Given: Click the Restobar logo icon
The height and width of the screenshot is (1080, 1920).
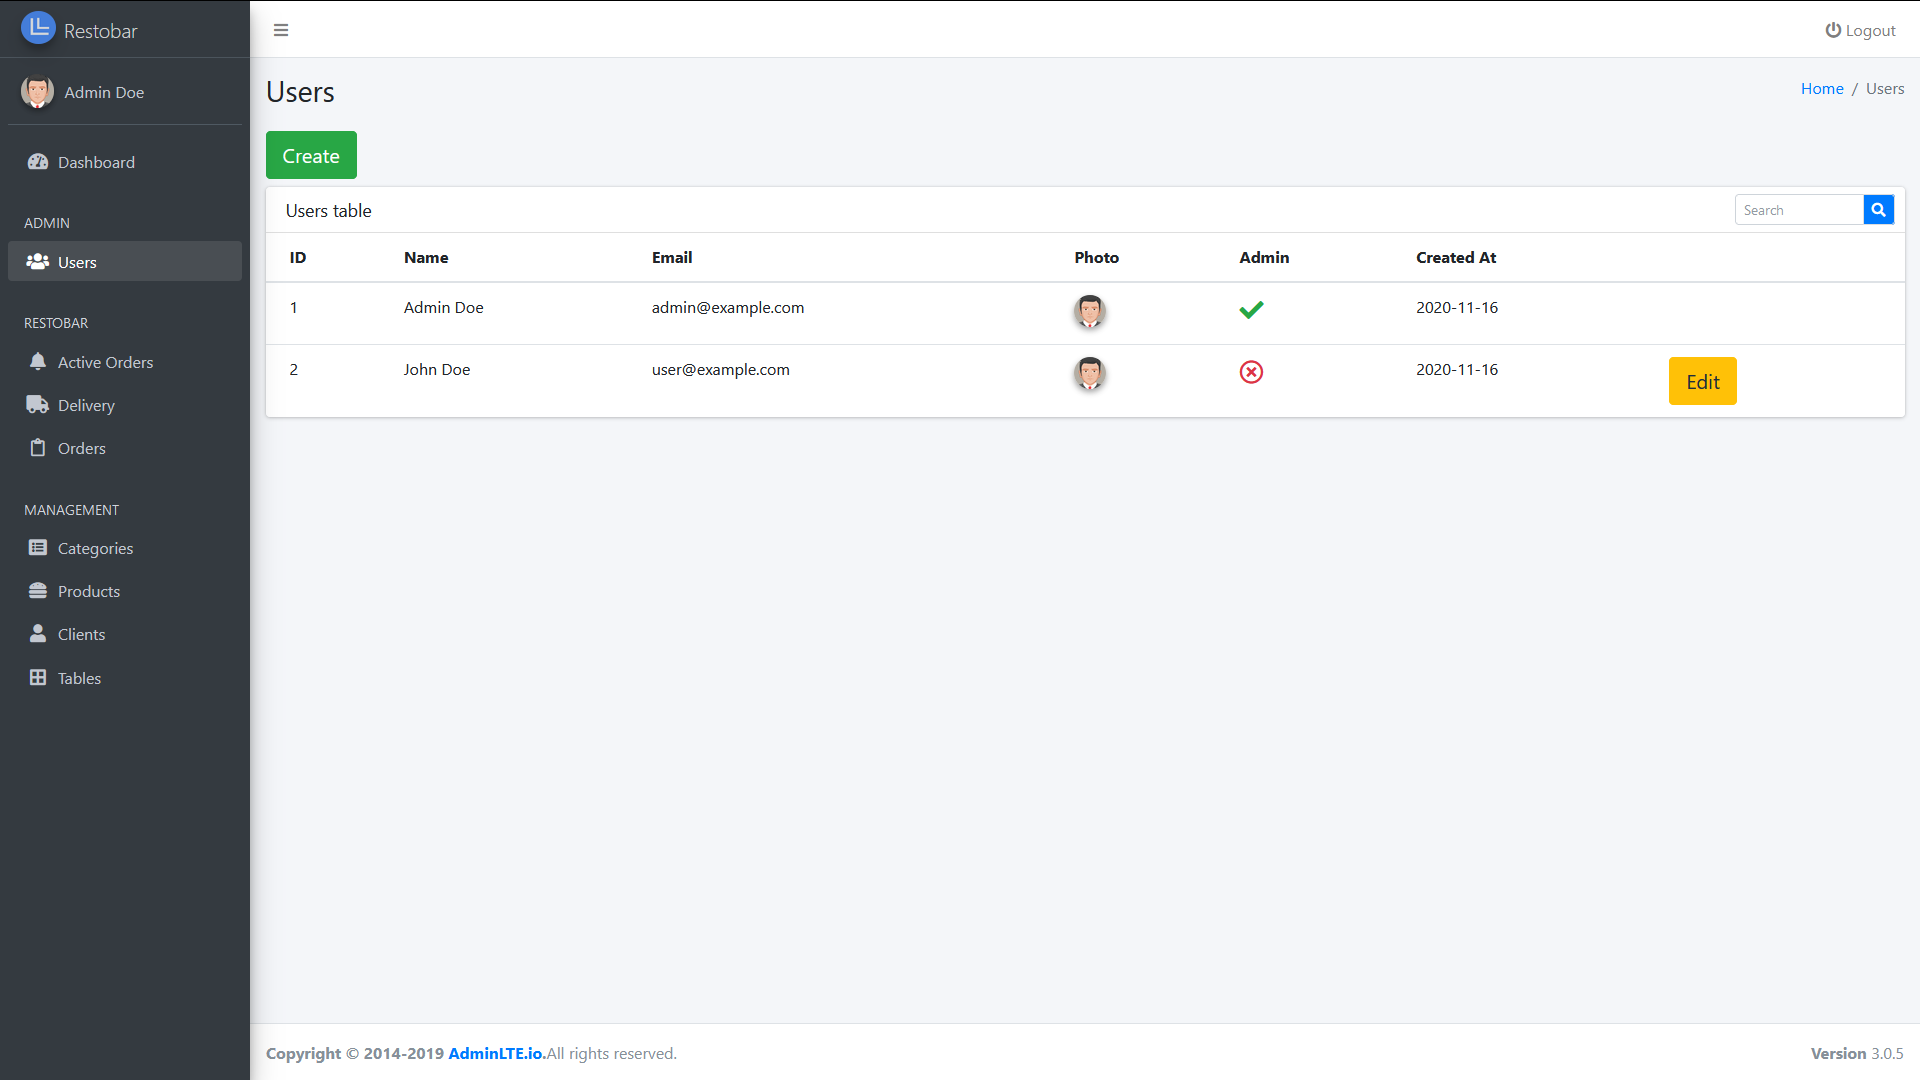Looking at the screenshot, I should (x=38, y=28).
